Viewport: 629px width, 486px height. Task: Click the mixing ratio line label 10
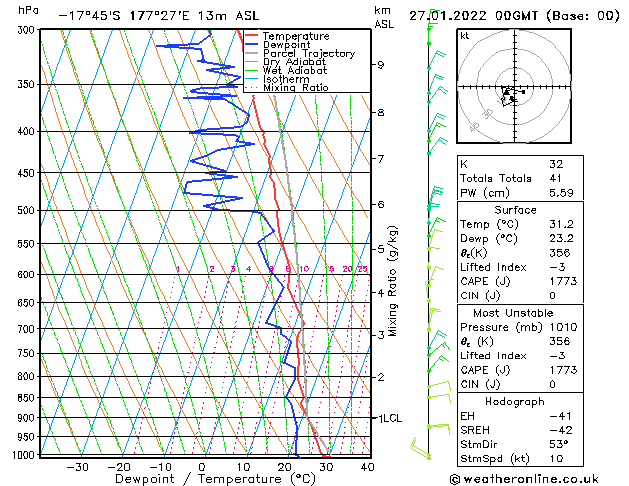[304, 269]
